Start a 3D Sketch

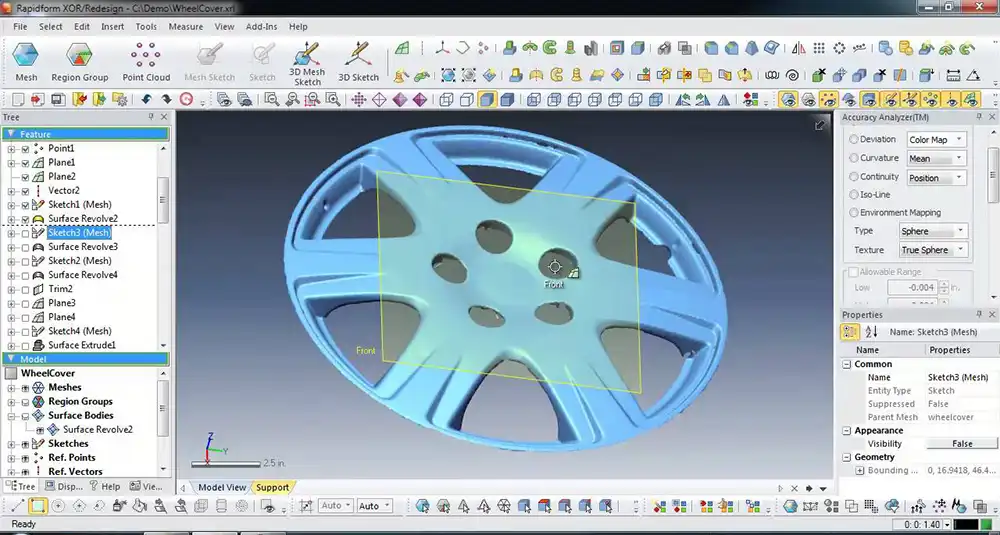tap(358, 62)
